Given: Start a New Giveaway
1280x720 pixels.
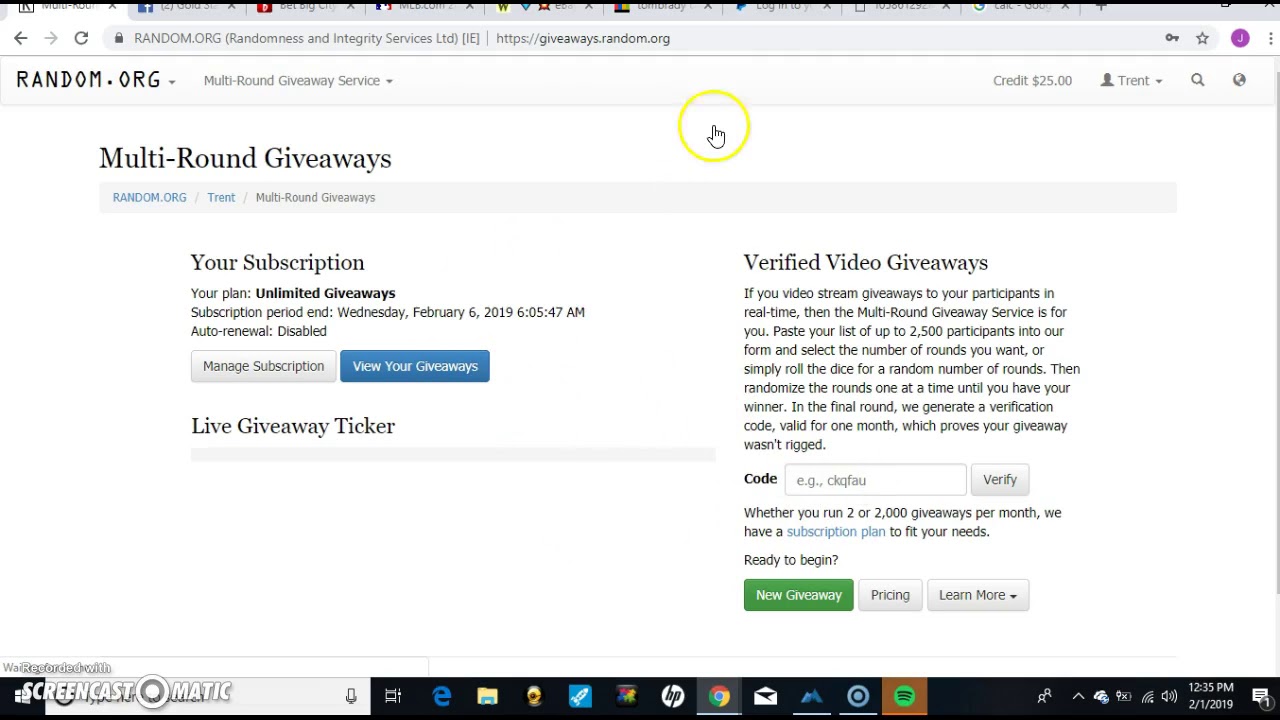Looking at the screenshot, I should (x=799, y=595).
